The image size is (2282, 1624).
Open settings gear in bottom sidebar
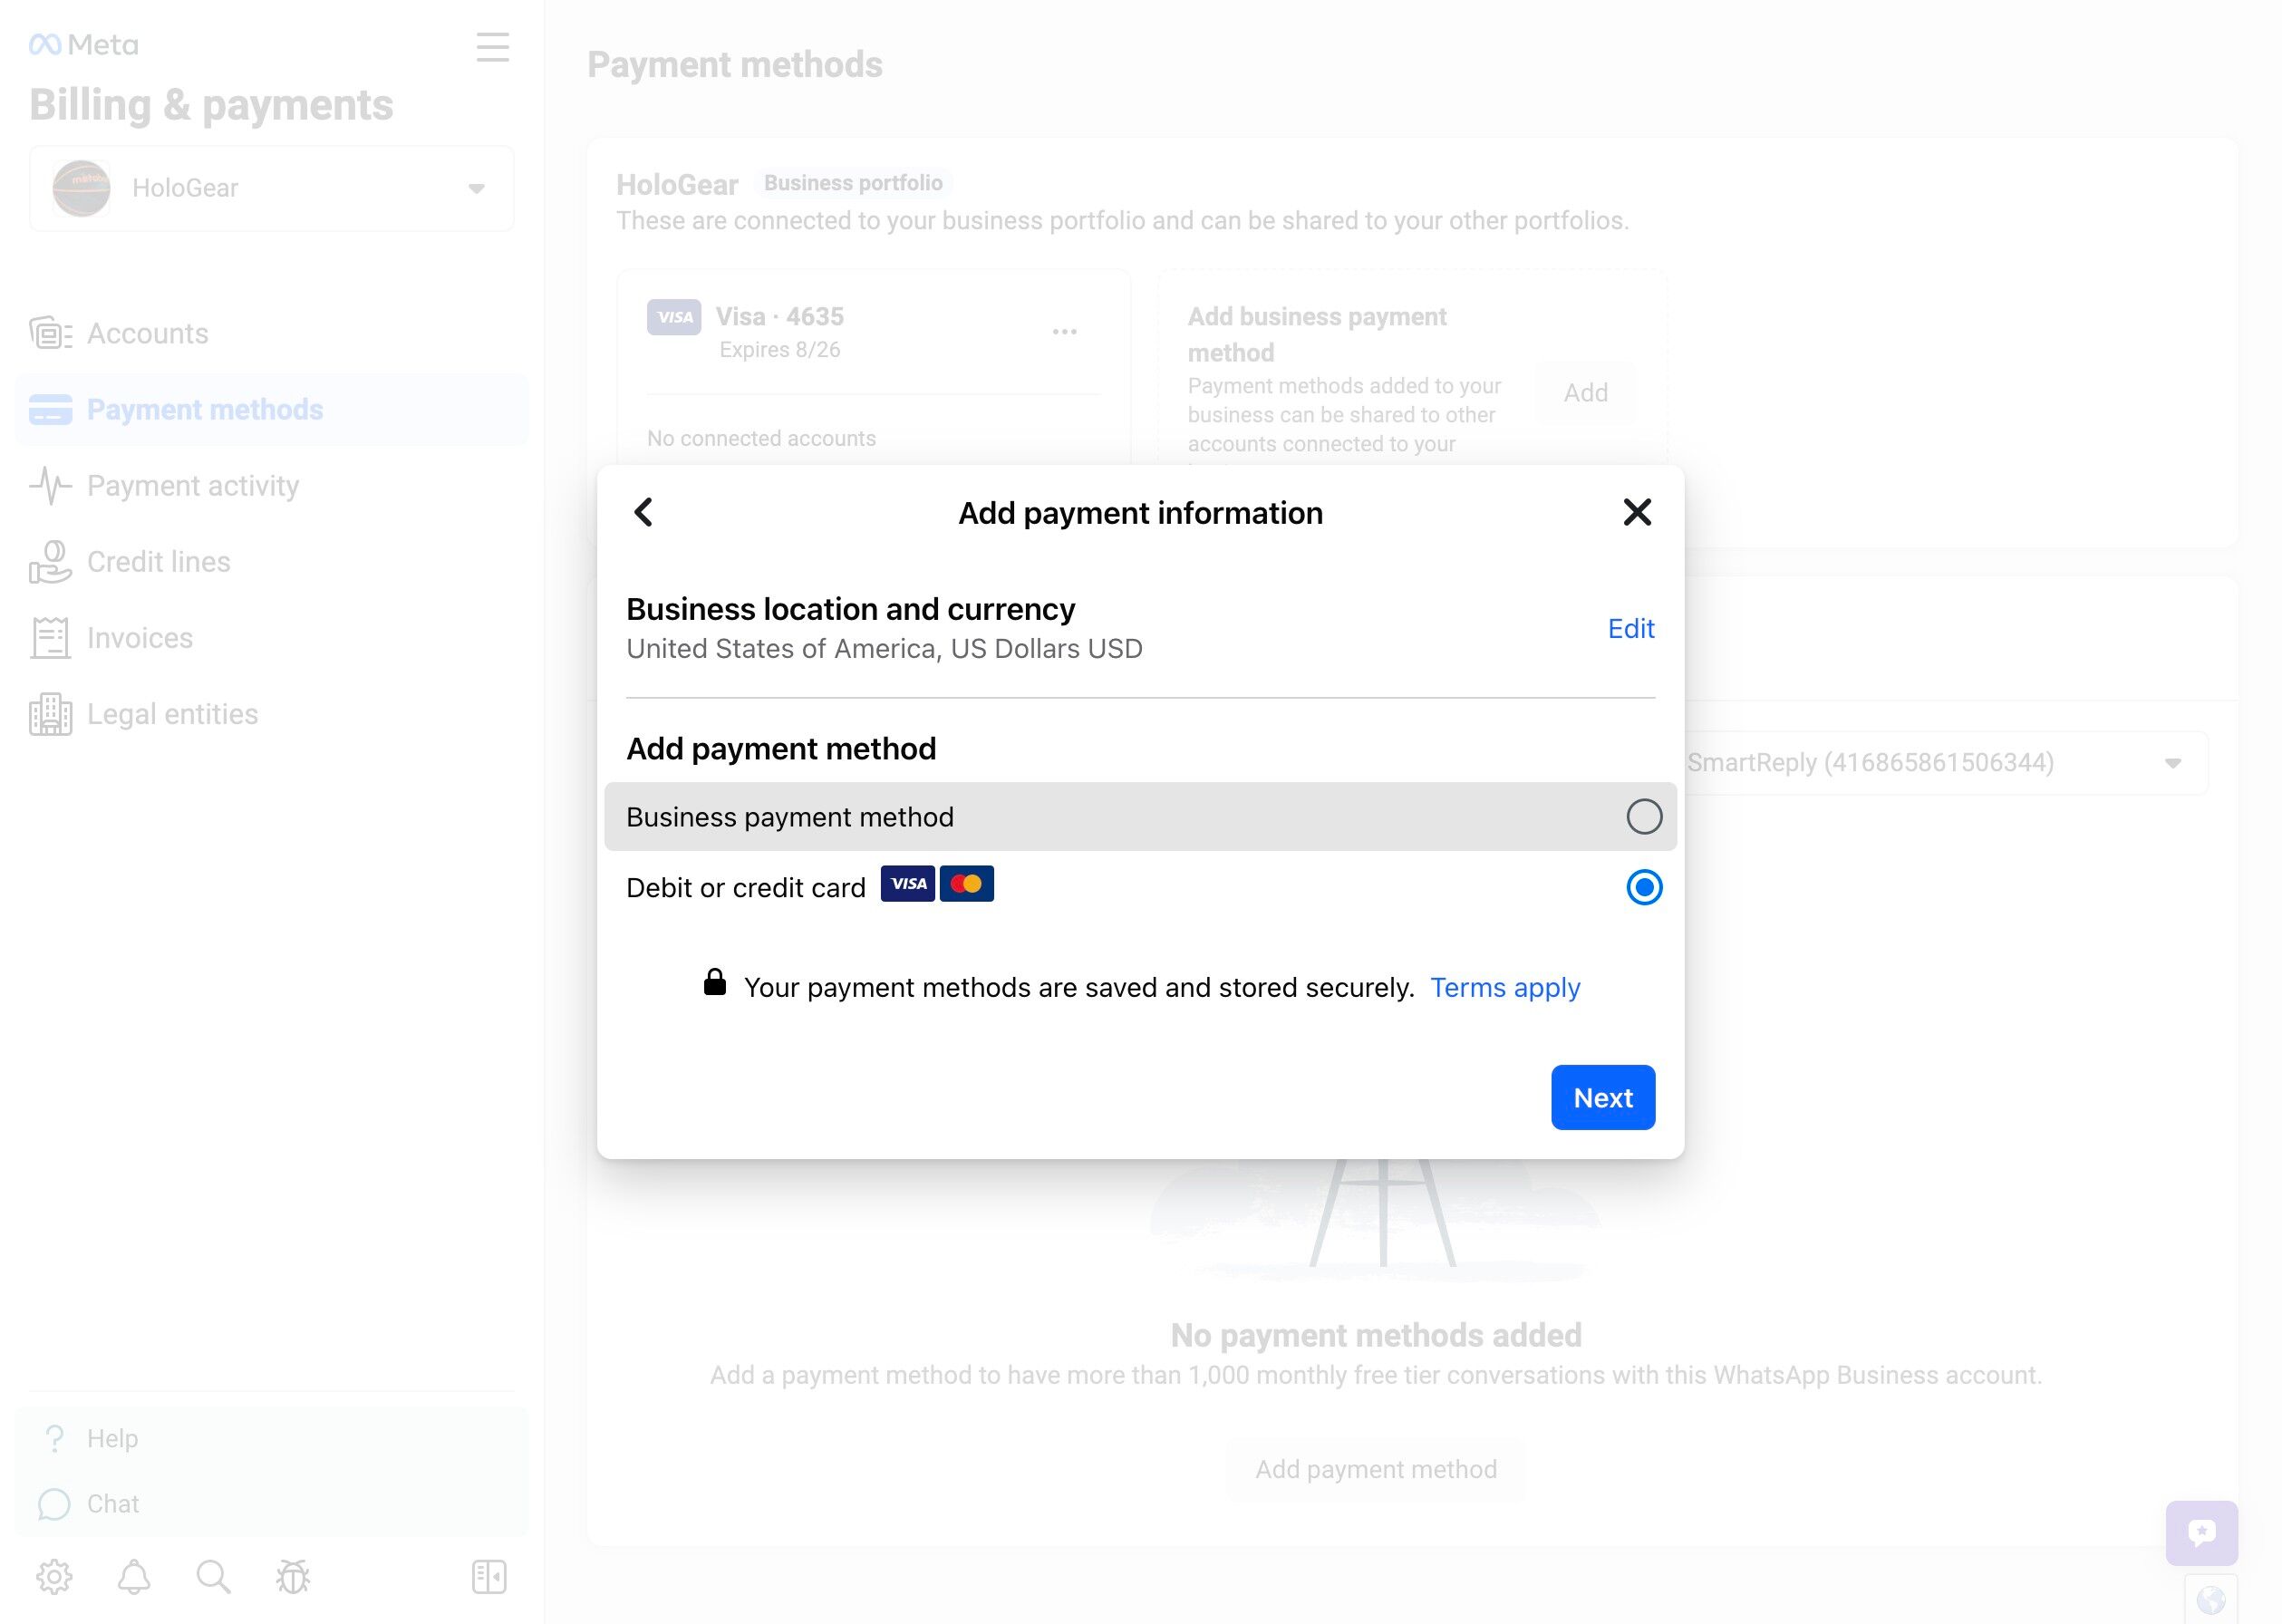54,1577
